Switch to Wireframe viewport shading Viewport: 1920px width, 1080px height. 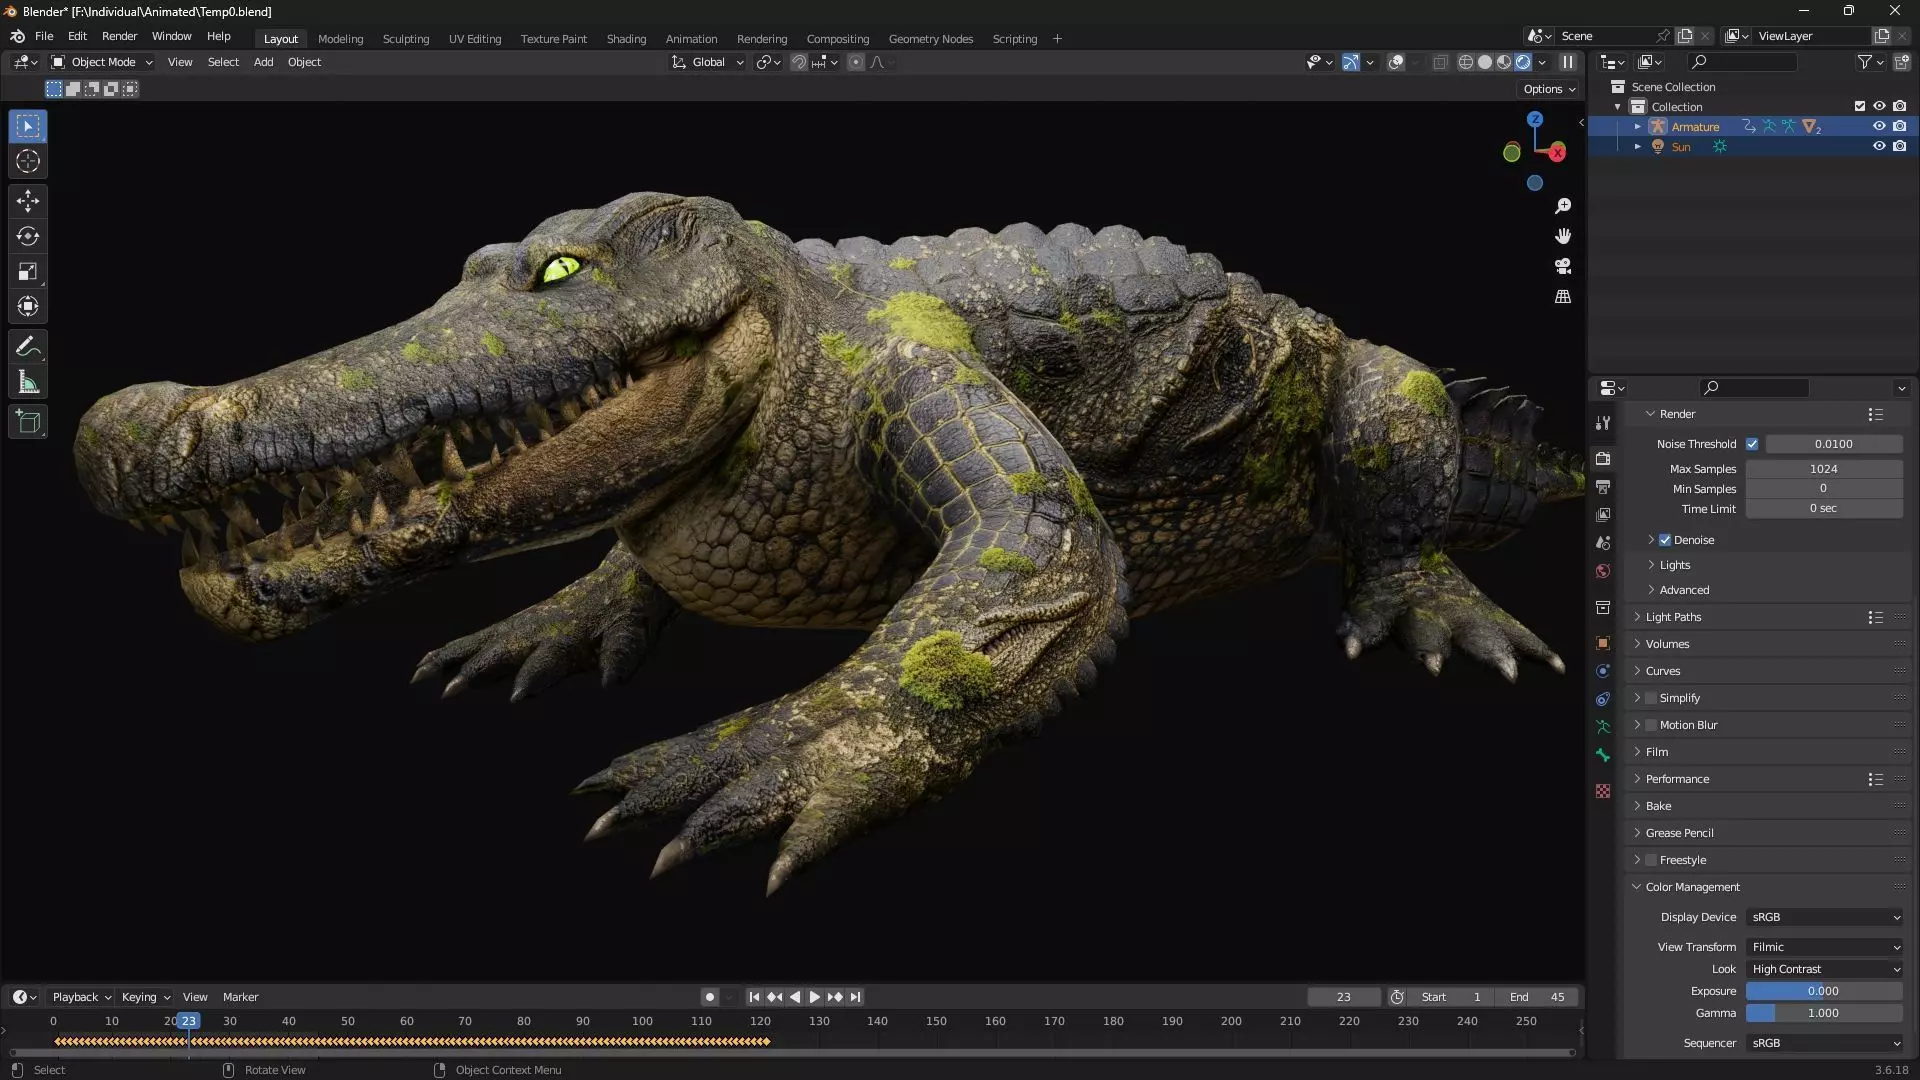[1466, 62]
